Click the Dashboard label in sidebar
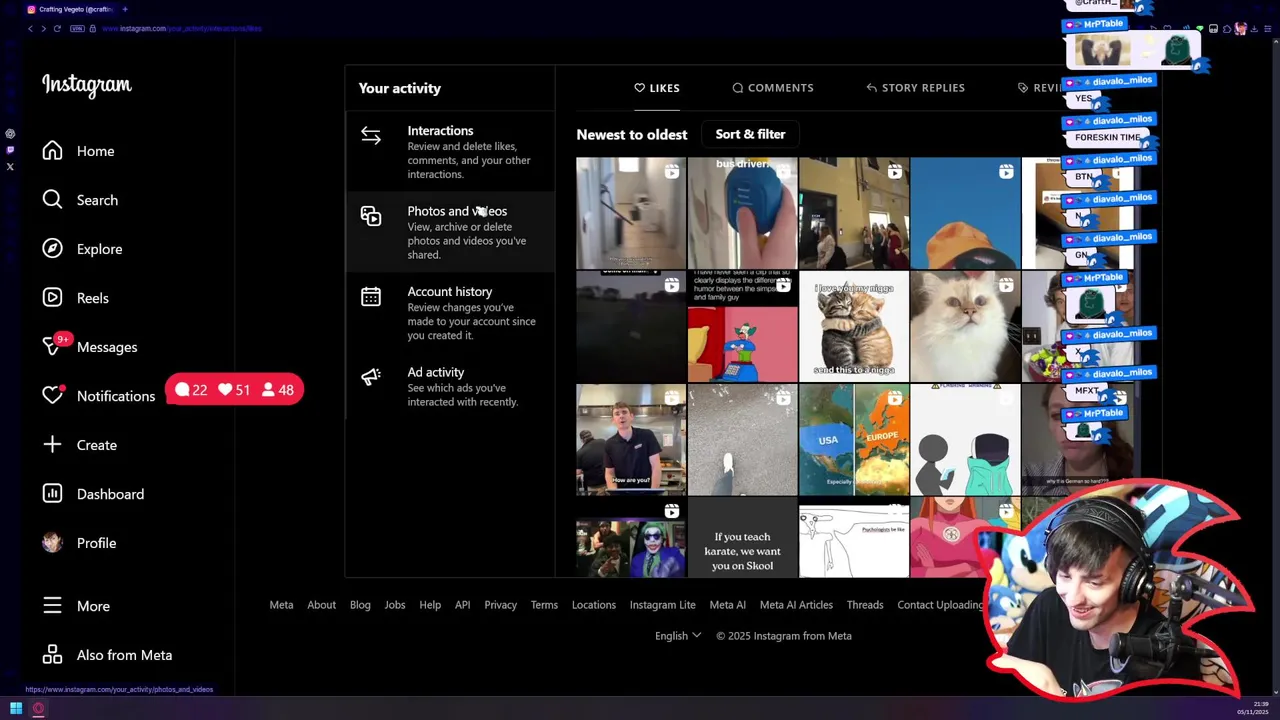Image resolution: width=1280 pixels, height=720 pixels. tap(110, 494)
